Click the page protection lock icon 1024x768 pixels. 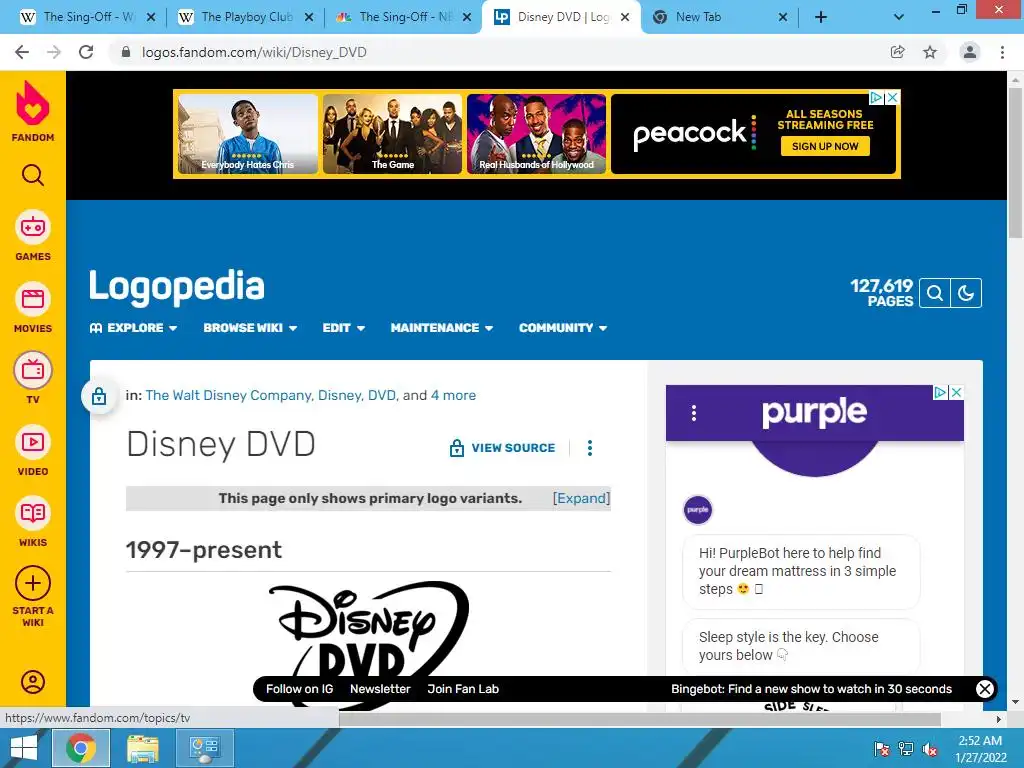coord(99,396)
